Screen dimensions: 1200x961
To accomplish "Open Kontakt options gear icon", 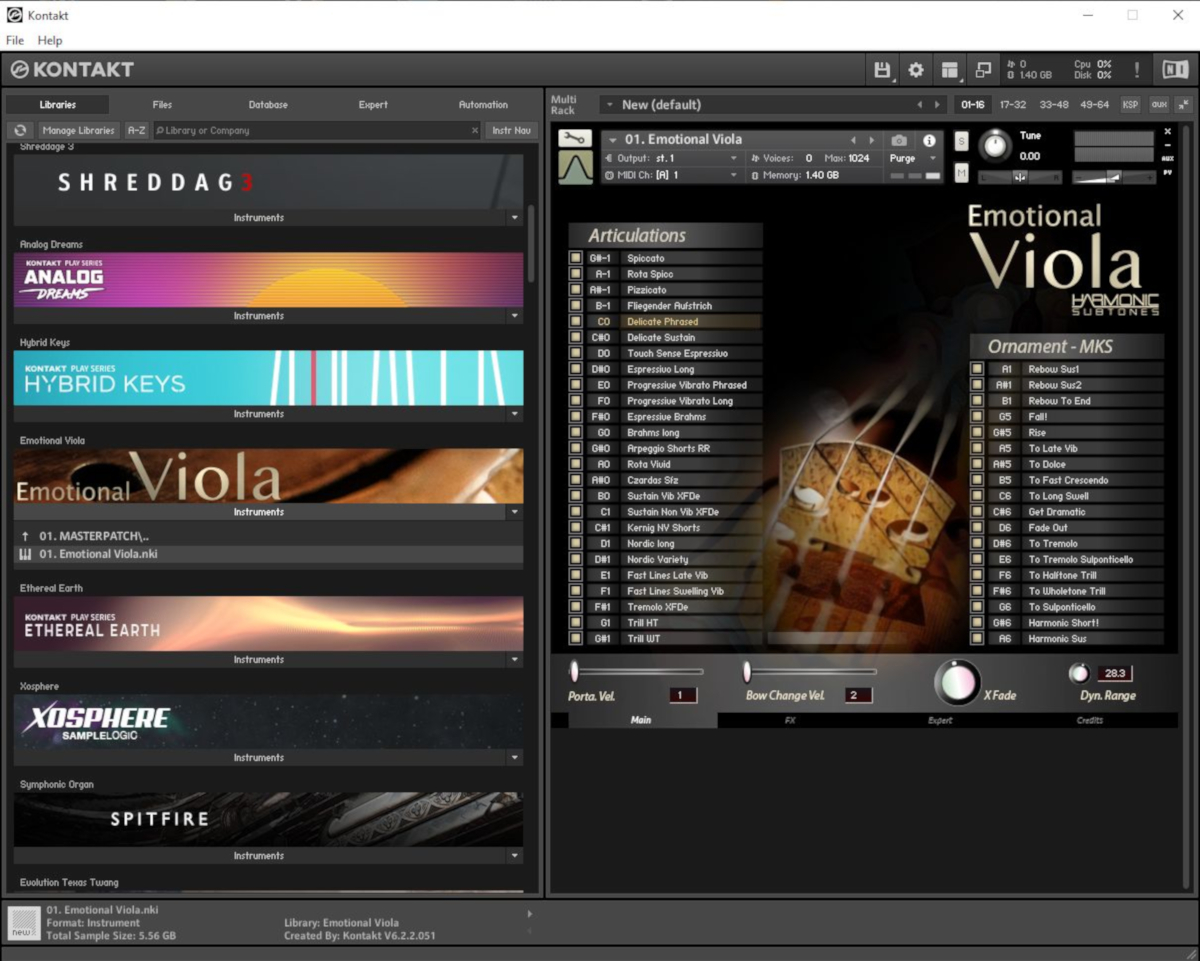I will point(916,70).
